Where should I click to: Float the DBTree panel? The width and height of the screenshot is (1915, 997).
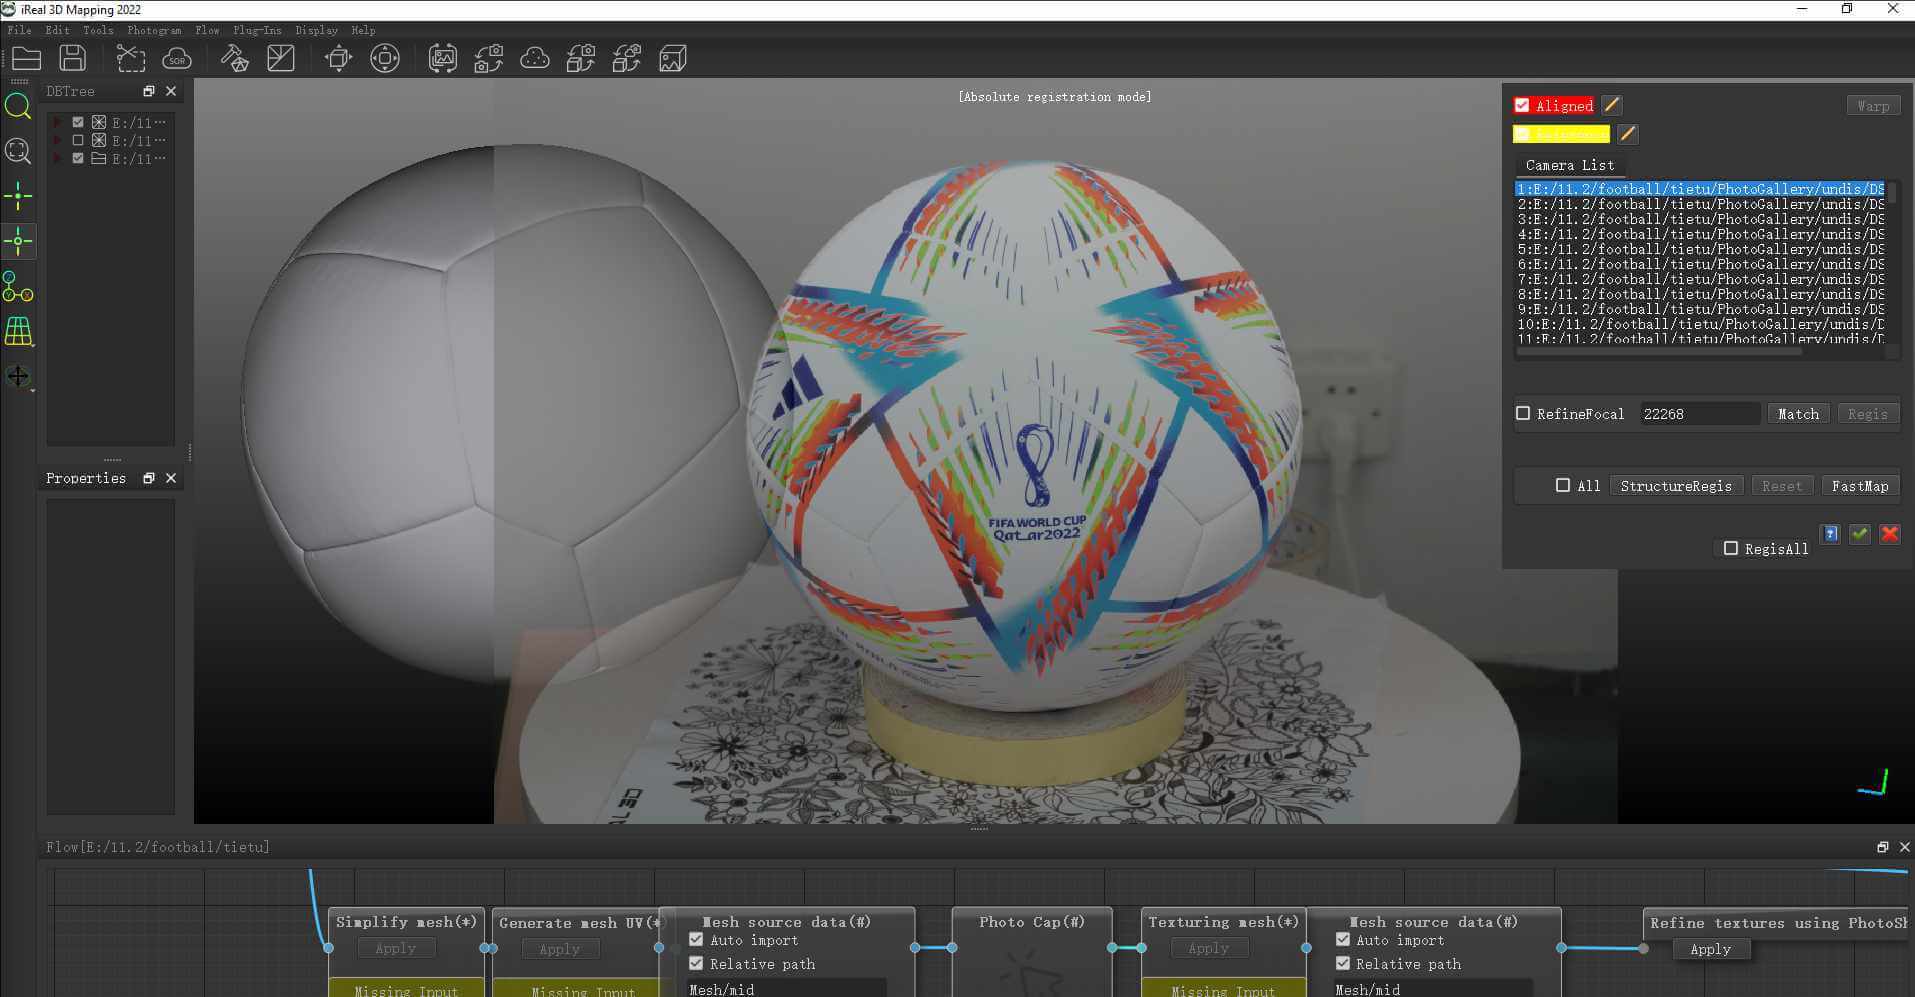(x=149, y=91)
